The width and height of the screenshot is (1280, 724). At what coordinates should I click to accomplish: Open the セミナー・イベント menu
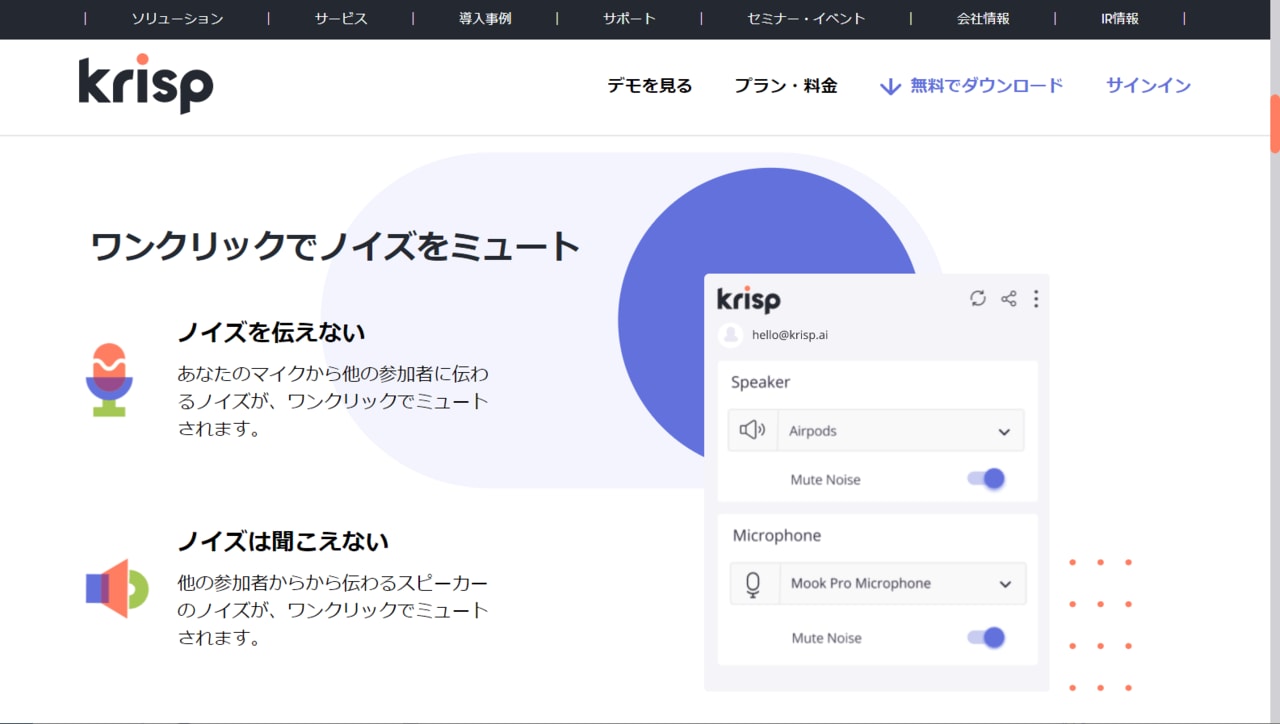click(x=806, y=18)
